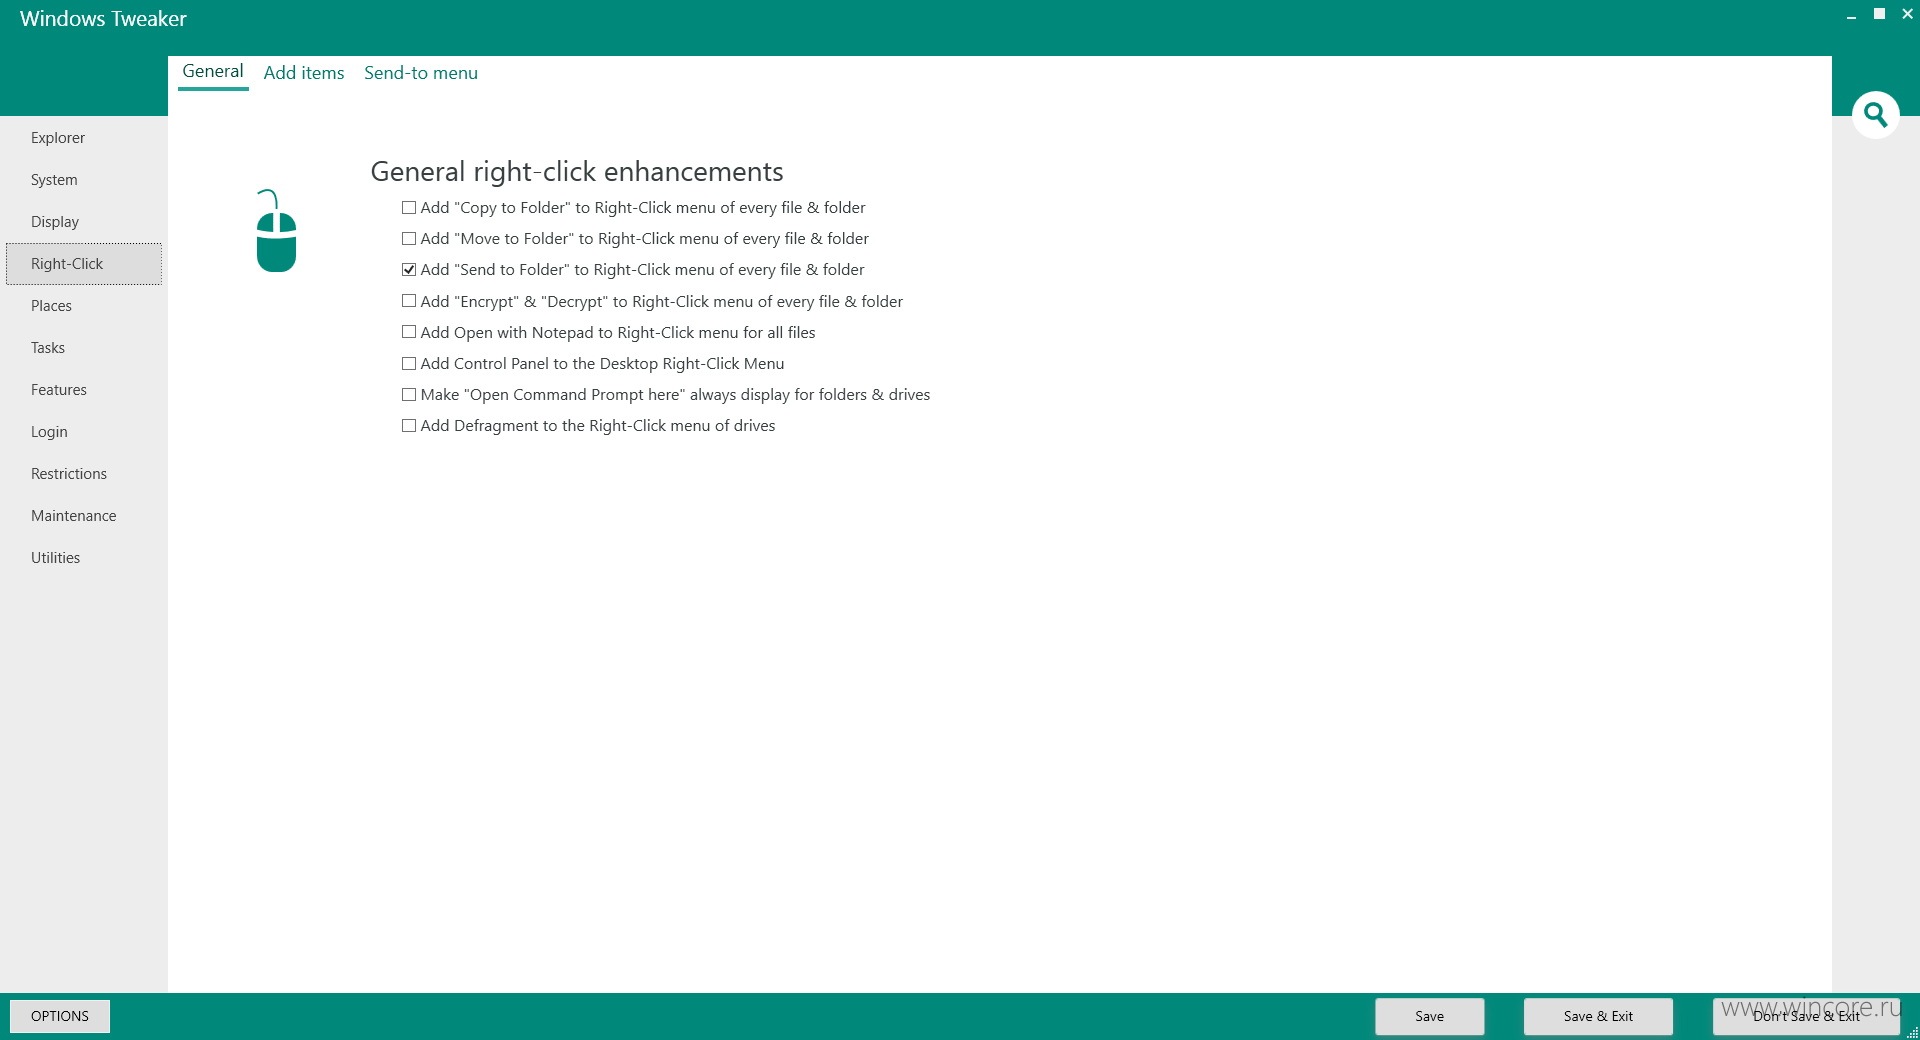This screenshot has width=1920, height=1040.
Task: Click Save & Exit button
Action: (x=1598, y=1016)
